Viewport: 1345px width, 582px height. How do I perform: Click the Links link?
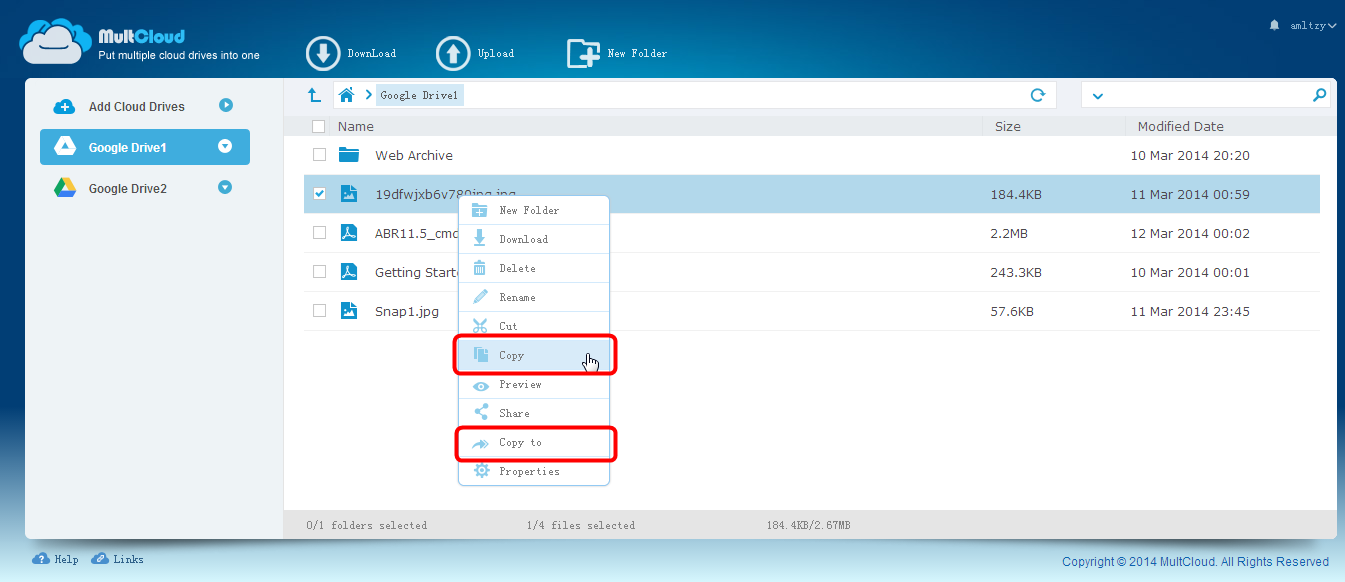(x=128, y=560)
